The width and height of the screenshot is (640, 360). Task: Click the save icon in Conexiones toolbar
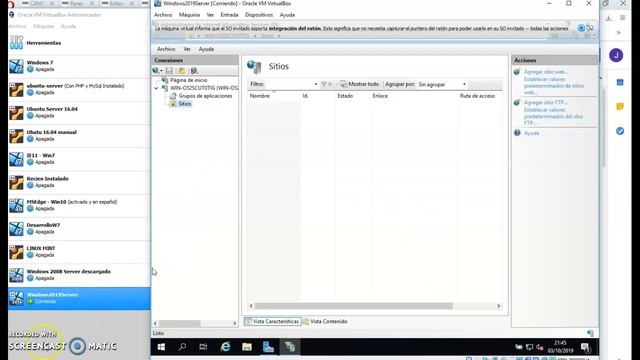169,71
